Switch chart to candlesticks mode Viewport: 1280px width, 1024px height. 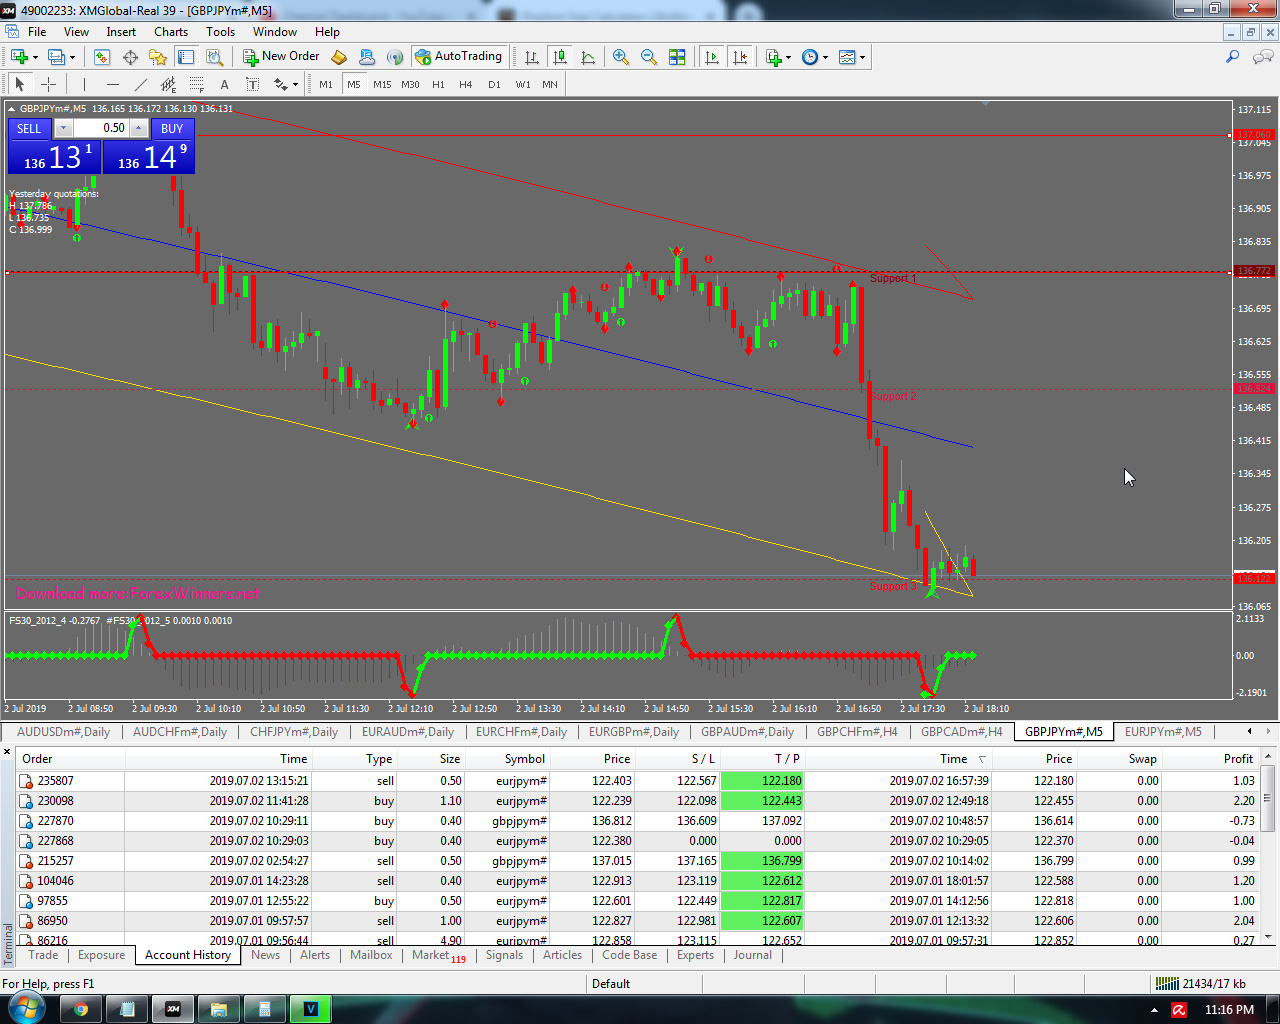[x=560, y=57]
